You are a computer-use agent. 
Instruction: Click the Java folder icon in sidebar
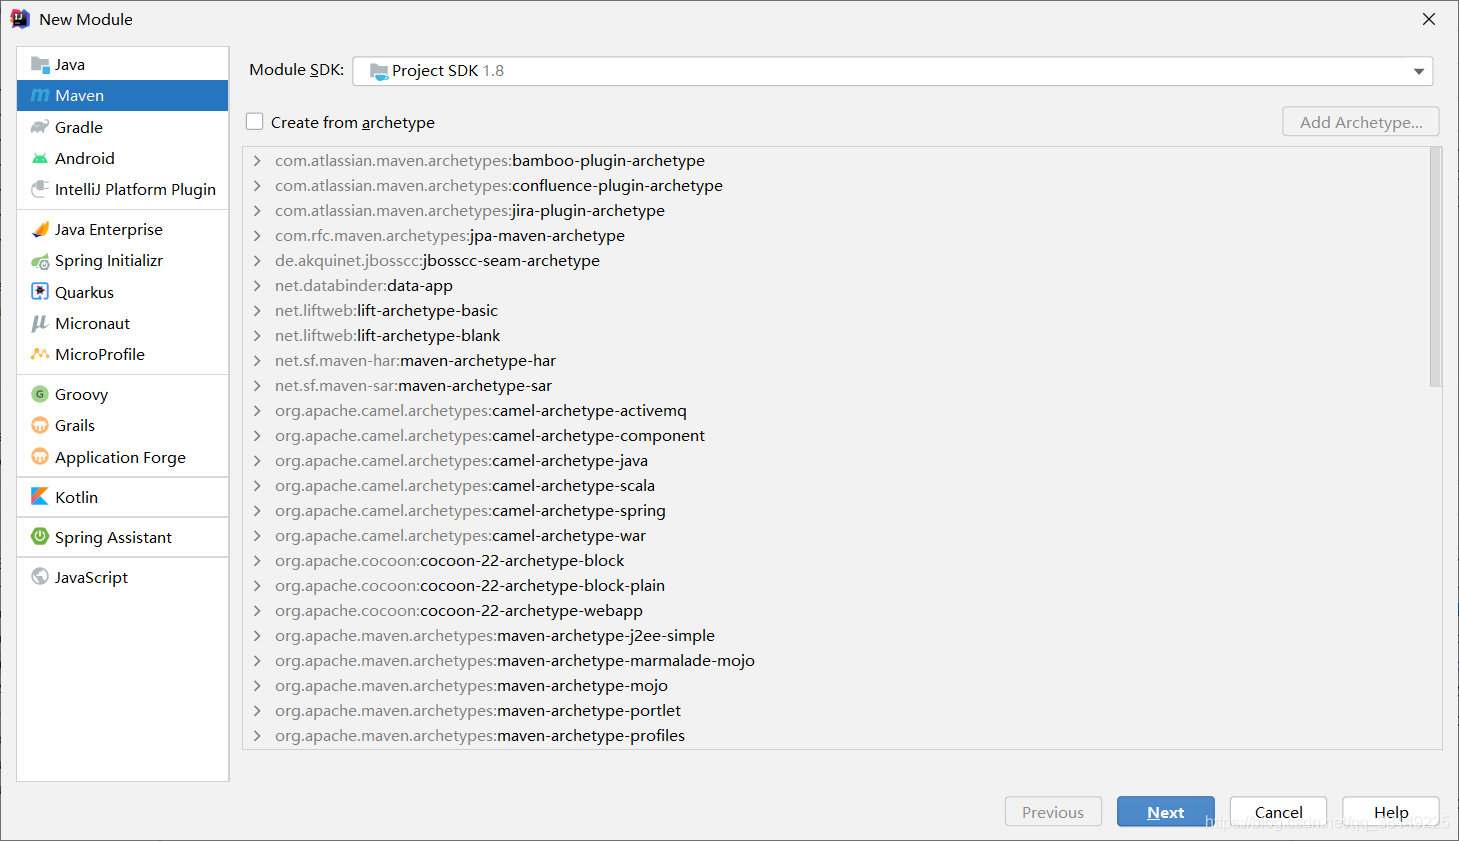coord(40,65)
